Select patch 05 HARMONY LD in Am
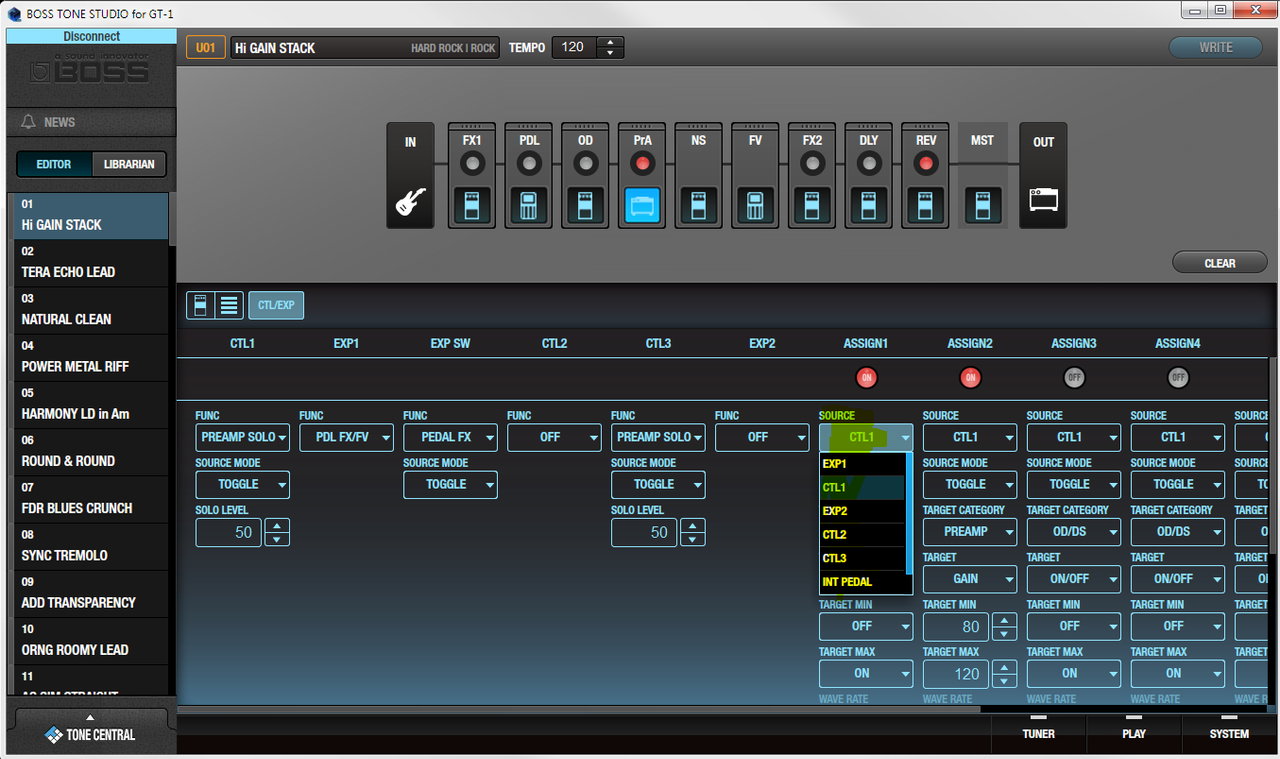Image resolution: width=1280 pixels, height=759 pixels. (x=91, y=405)
